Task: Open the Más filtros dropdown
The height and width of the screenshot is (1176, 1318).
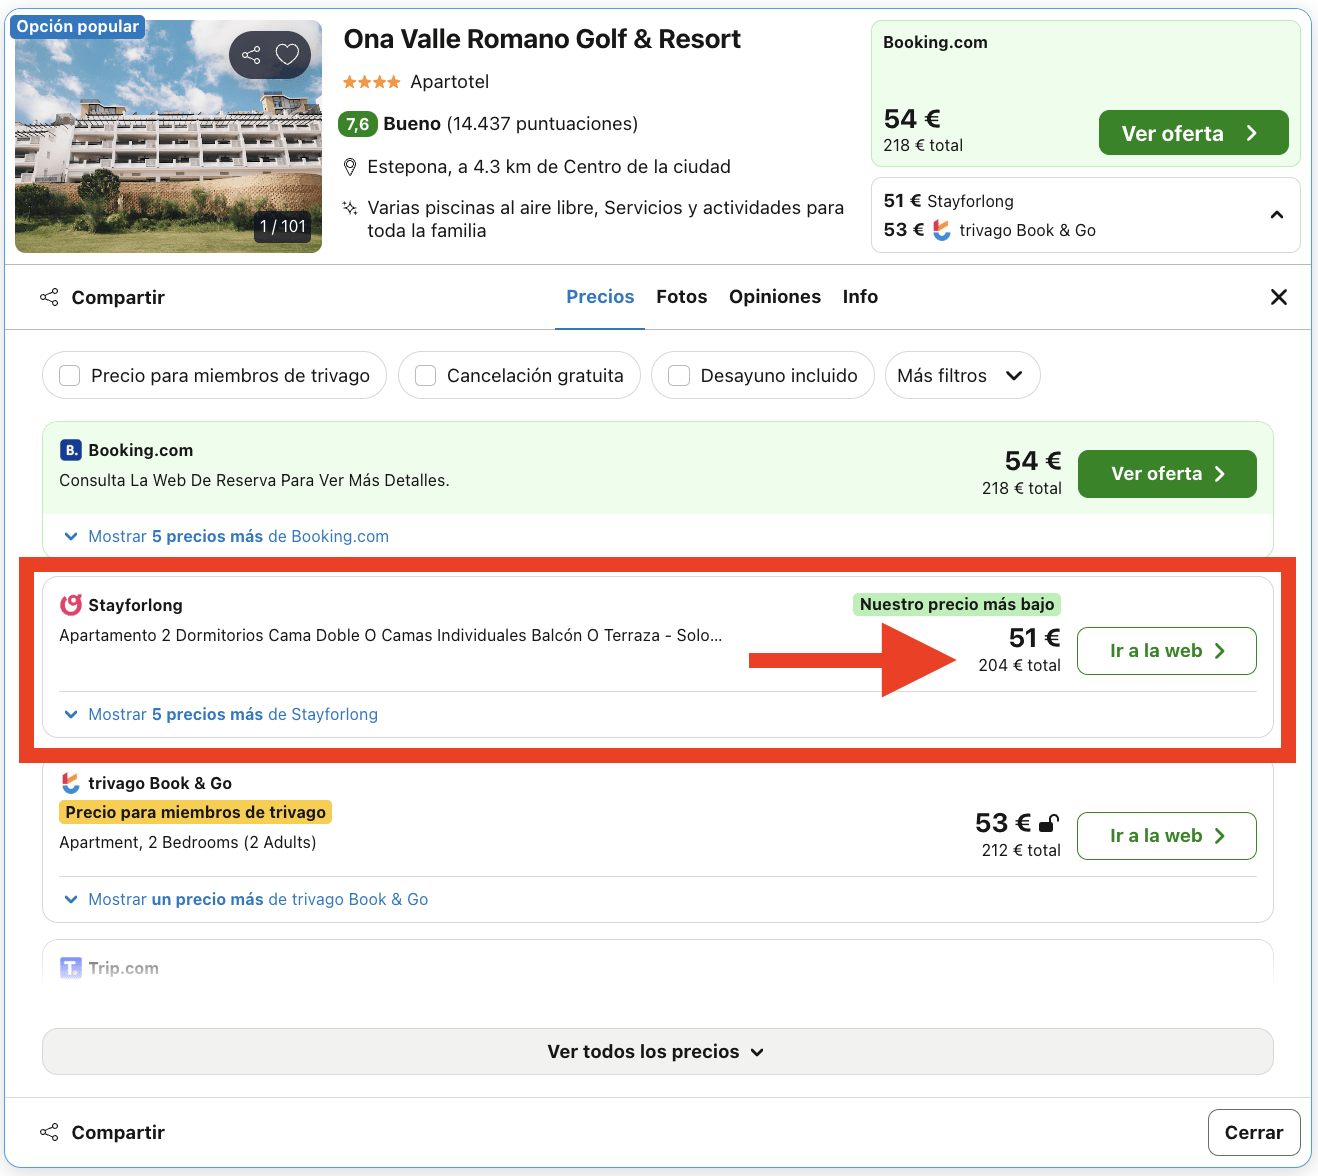Action: pyautogui.click(x=962, y=376)
